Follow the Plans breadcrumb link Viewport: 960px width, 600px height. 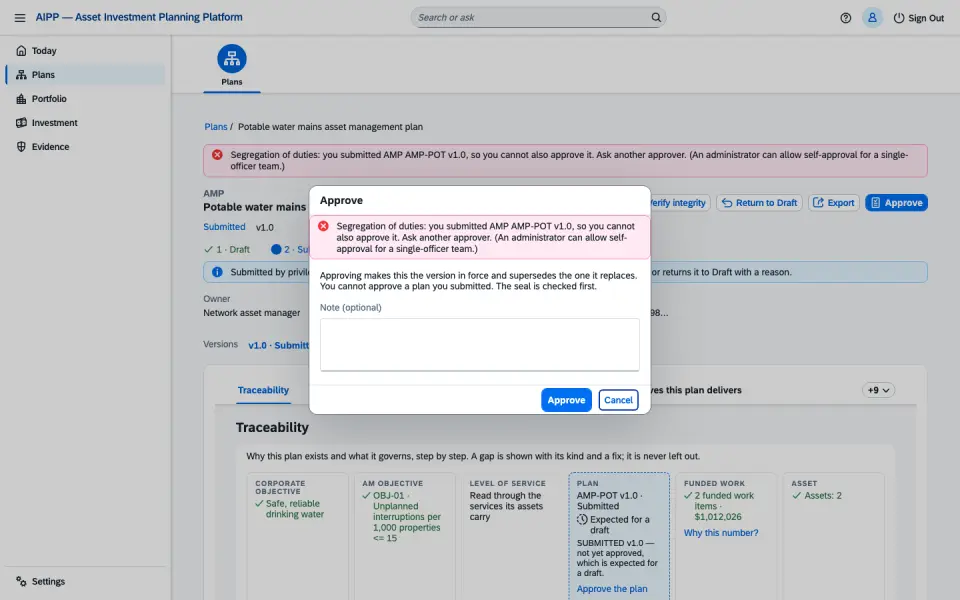(216, 127)
